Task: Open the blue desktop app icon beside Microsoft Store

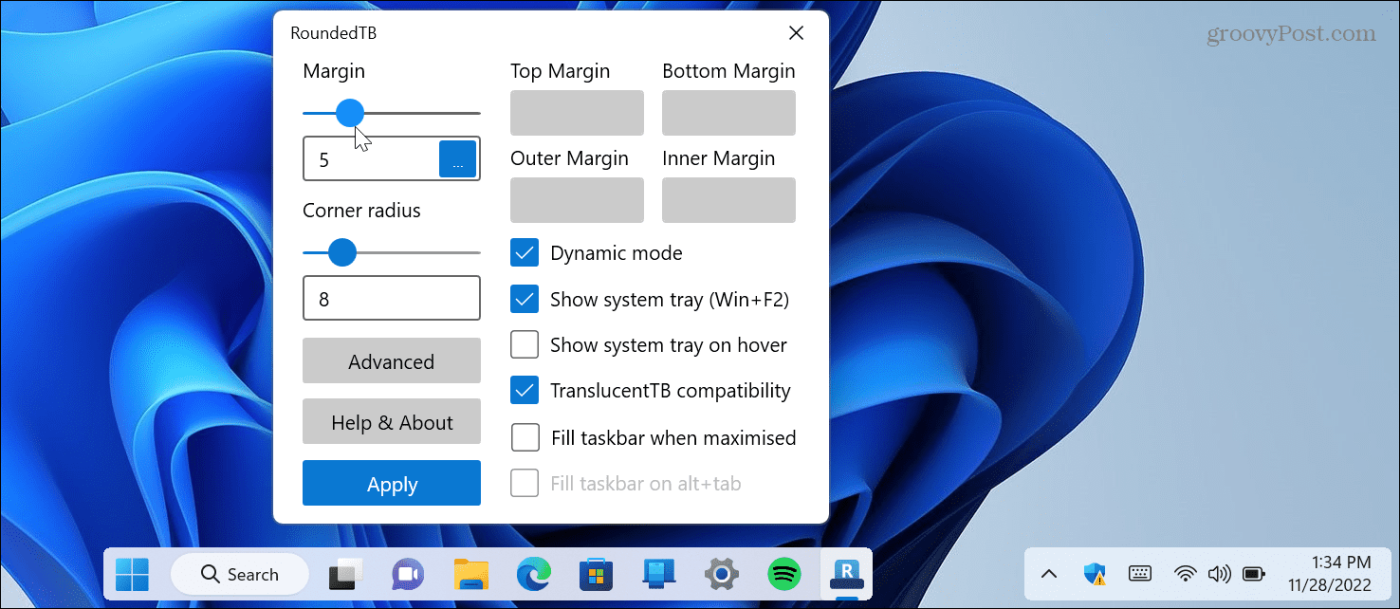Action: (x=659, y=574)
